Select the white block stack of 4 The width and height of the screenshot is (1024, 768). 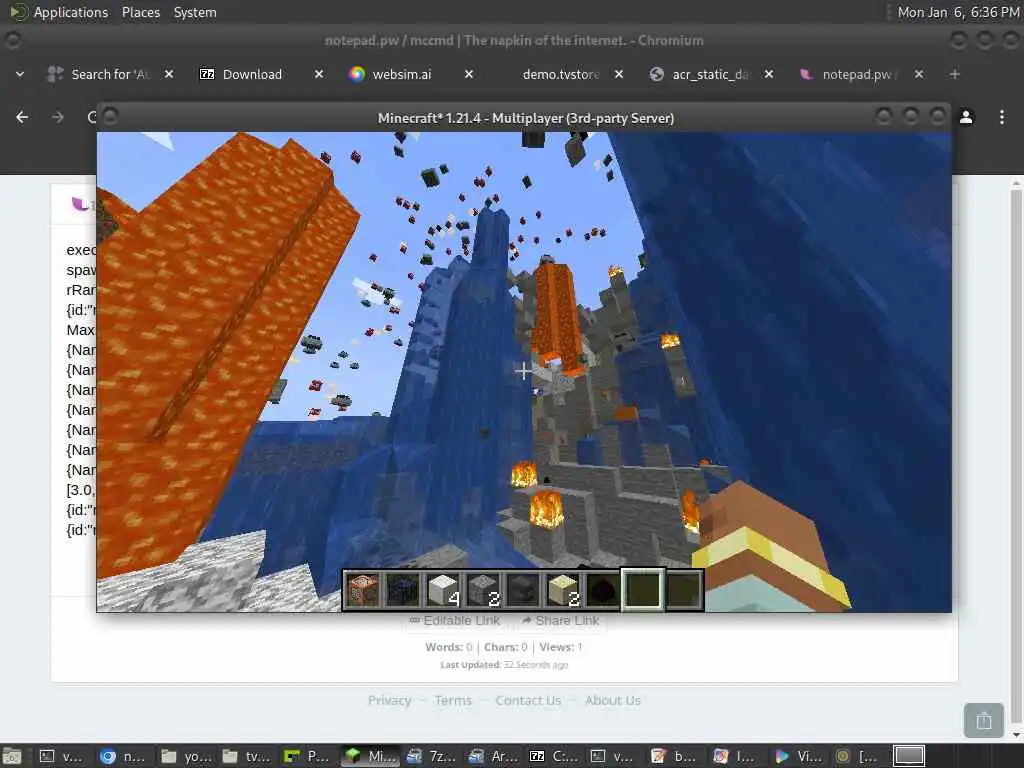[x=443, y=590]
